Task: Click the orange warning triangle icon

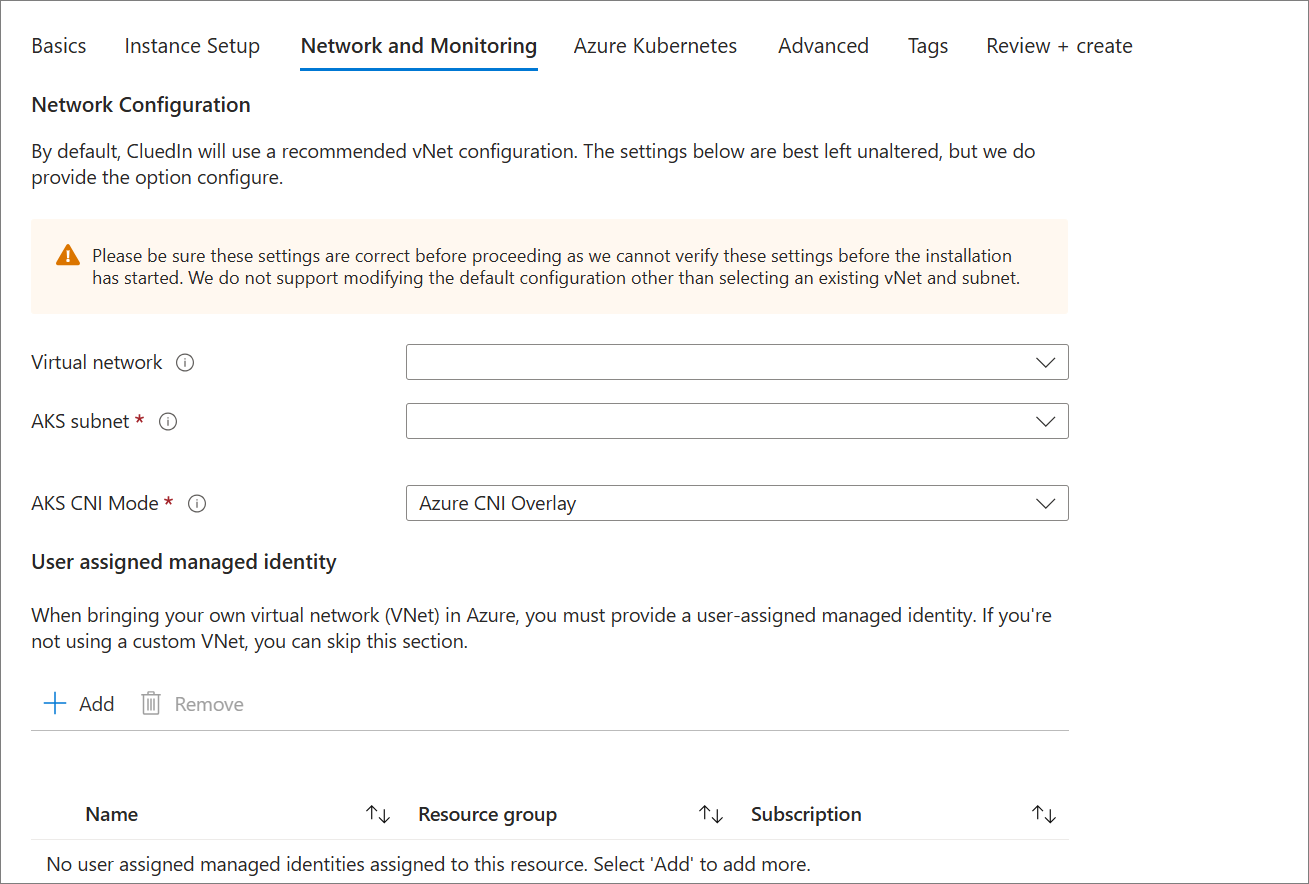Action: tap(68, 255)
